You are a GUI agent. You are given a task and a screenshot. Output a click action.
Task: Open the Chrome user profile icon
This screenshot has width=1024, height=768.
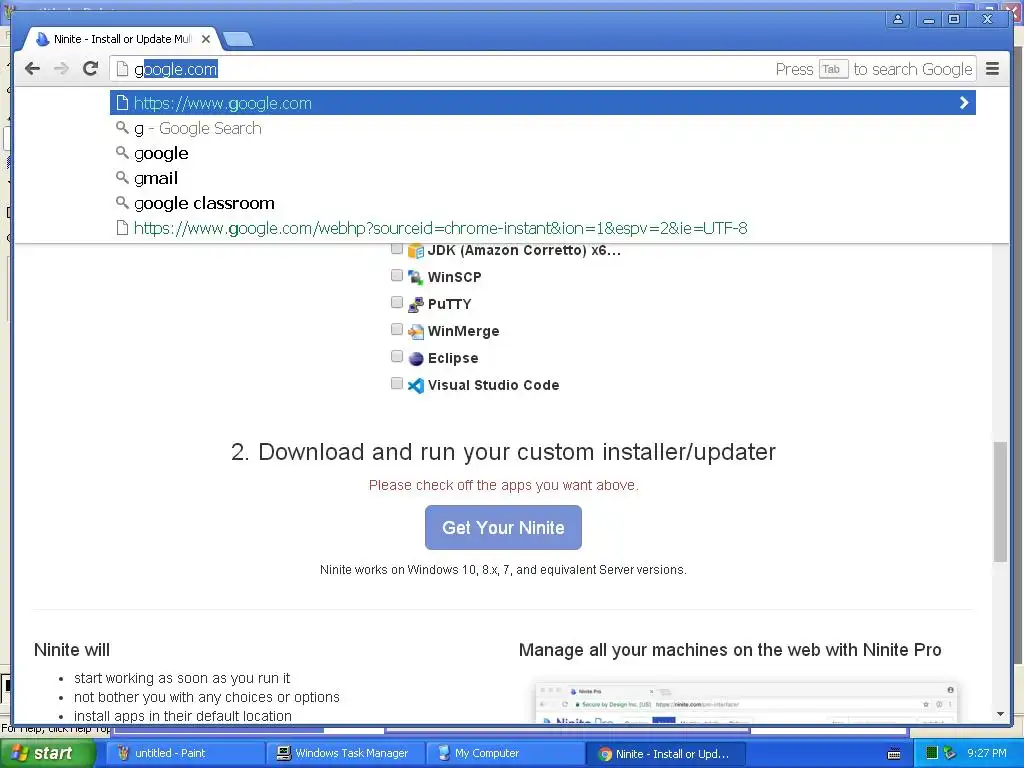click(898, 19)
